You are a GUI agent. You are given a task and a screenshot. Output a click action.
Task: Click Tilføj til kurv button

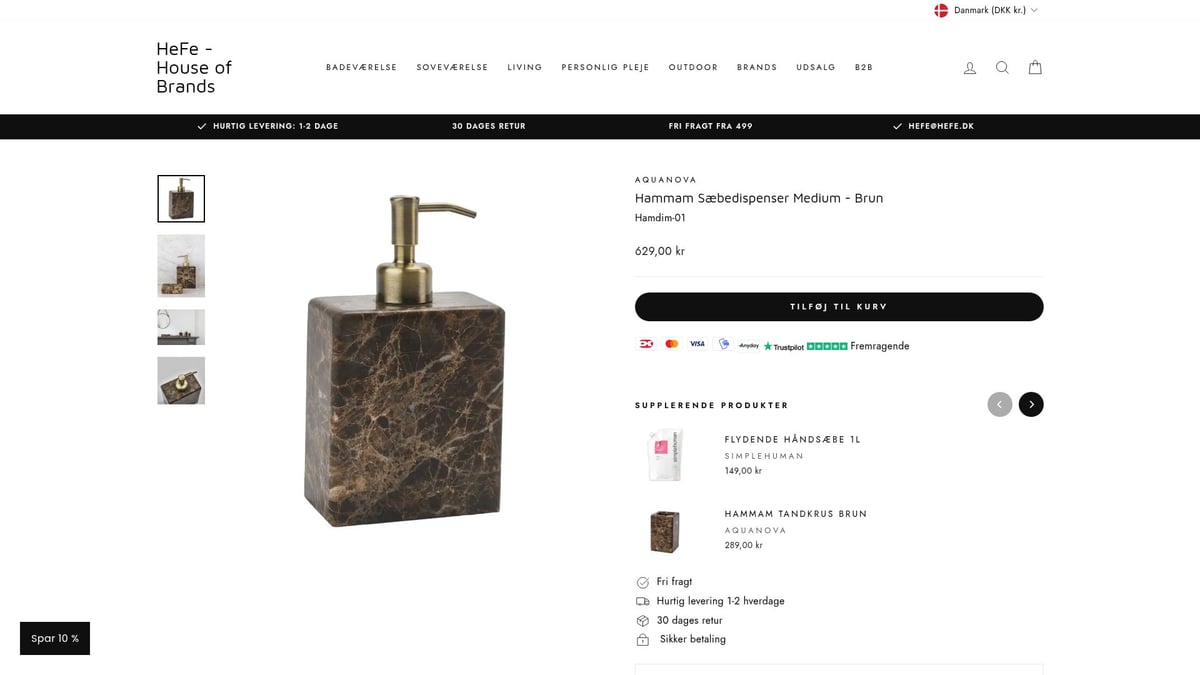click(x=839, y=307)
